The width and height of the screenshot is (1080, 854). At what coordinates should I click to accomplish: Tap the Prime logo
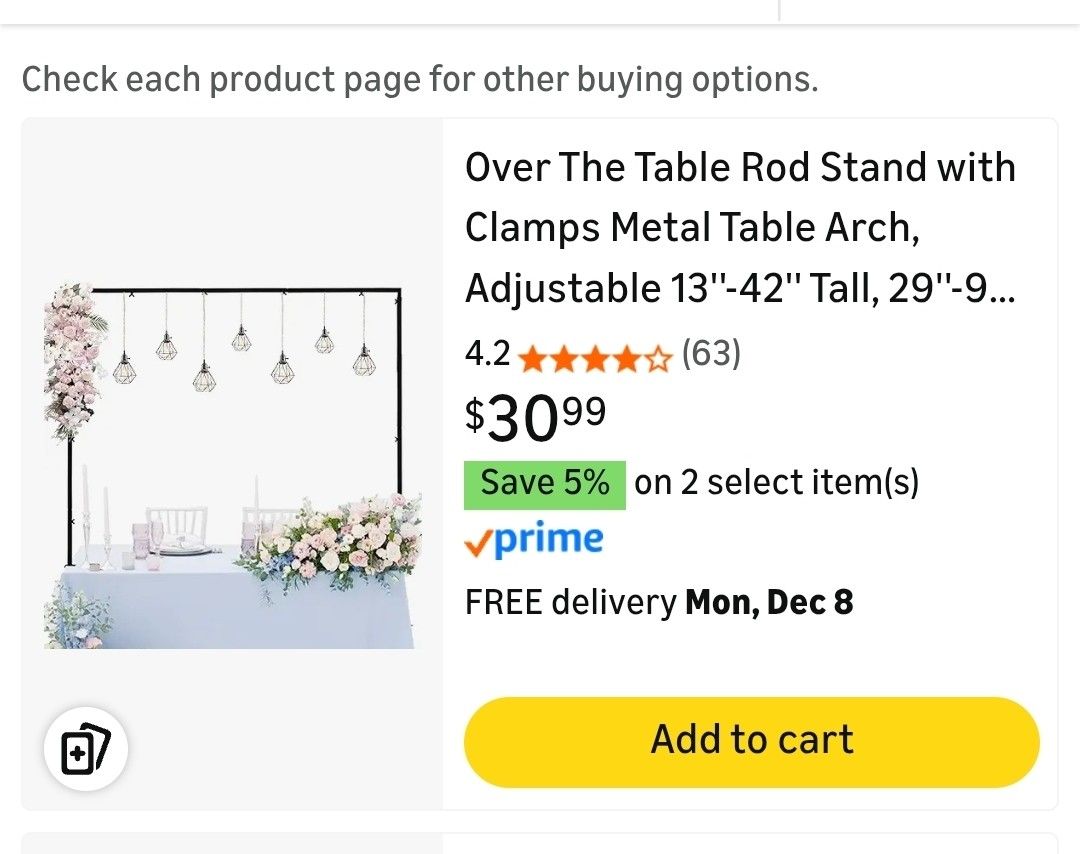point(534,540)
